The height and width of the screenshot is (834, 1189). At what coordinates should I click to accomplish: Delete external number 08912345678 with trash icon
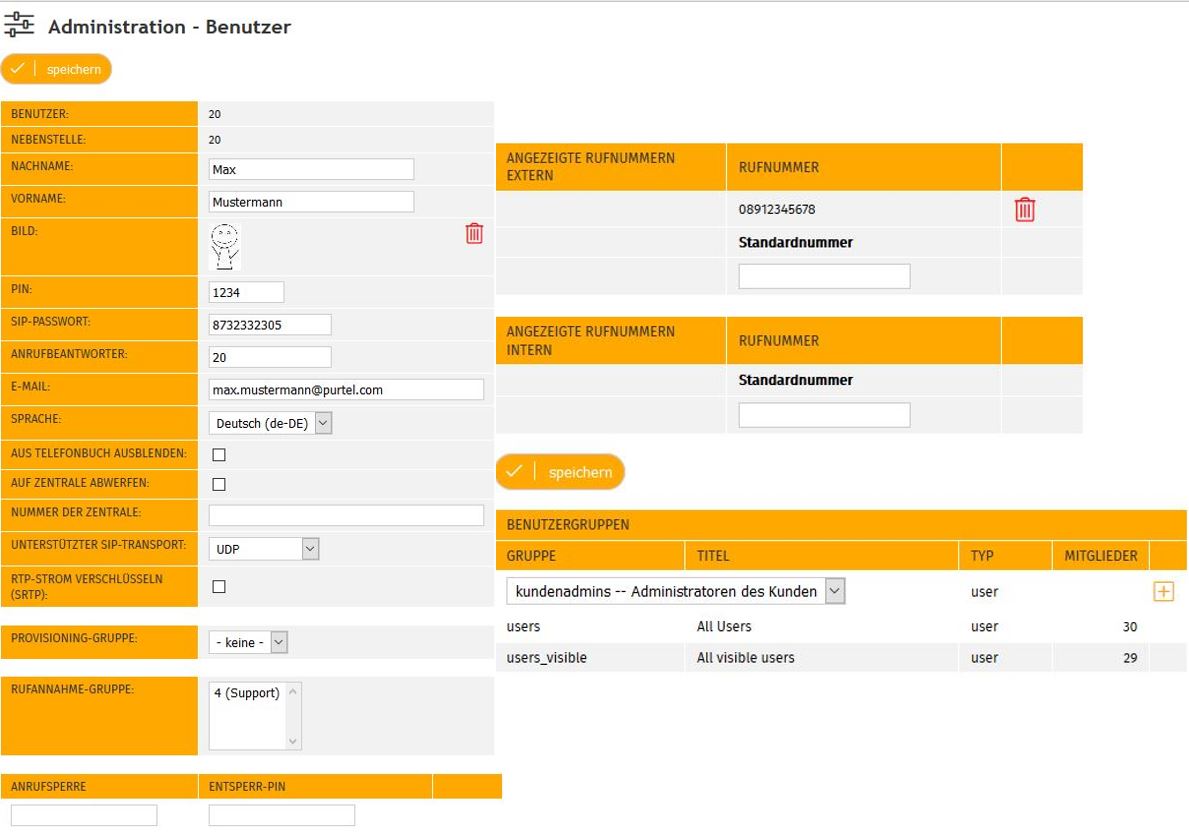[x=1025, y=210]
